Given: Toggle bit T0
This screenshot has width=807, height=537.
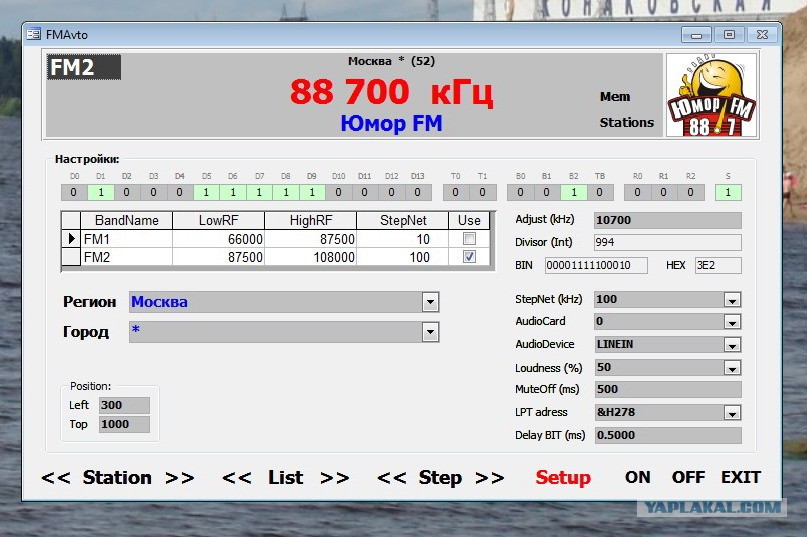Looking at the screenshot, I should click(455, 193).
